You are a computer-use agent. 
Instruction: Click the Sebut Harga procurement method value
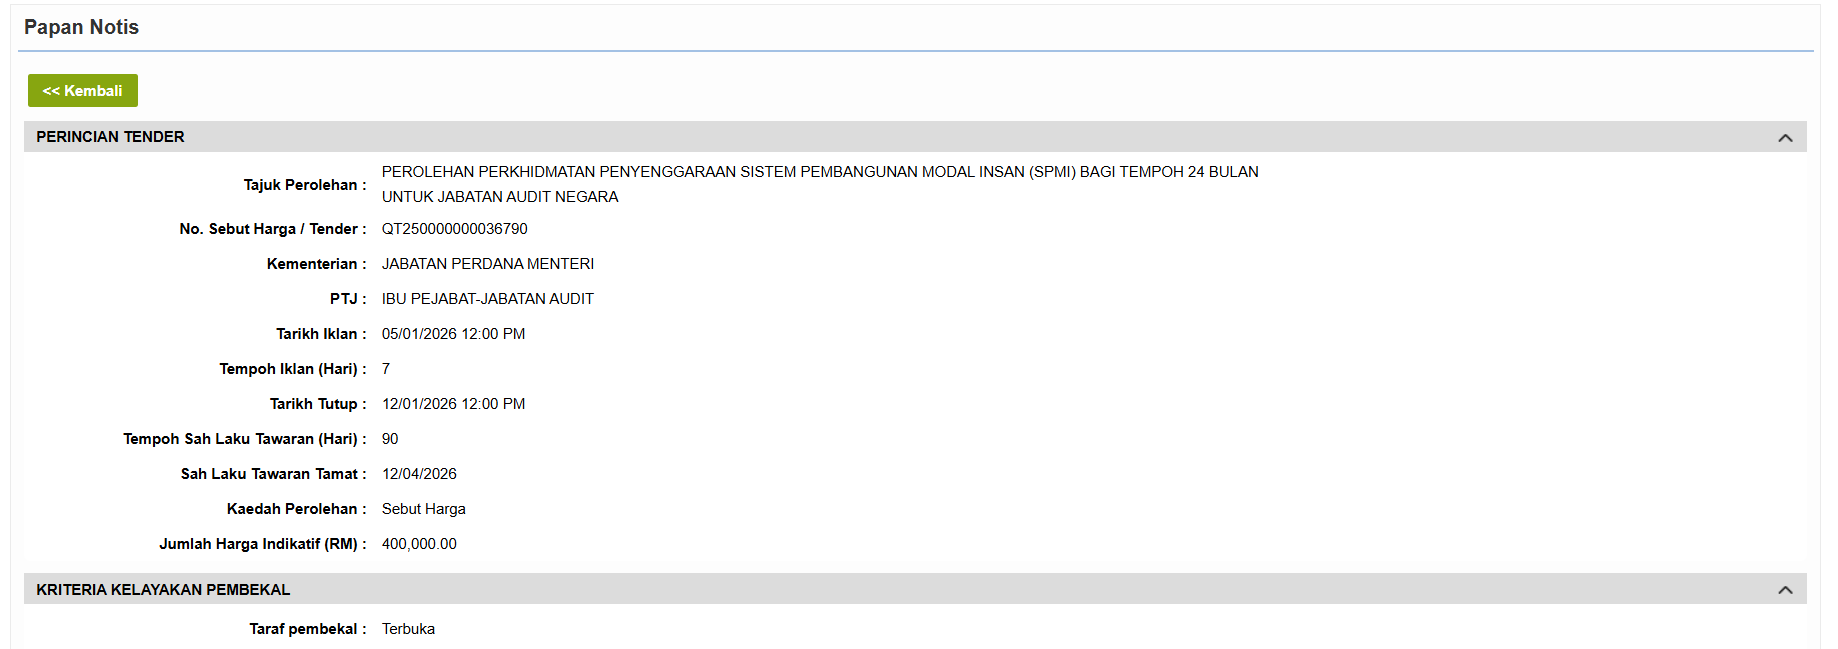pyautogui.click(x=423, y=509)
